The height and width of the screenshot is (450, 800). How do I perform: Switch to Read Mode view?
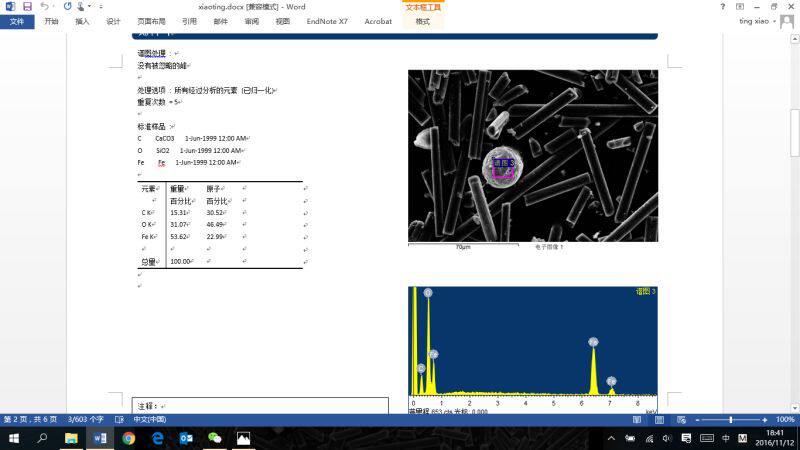(637, 419)
